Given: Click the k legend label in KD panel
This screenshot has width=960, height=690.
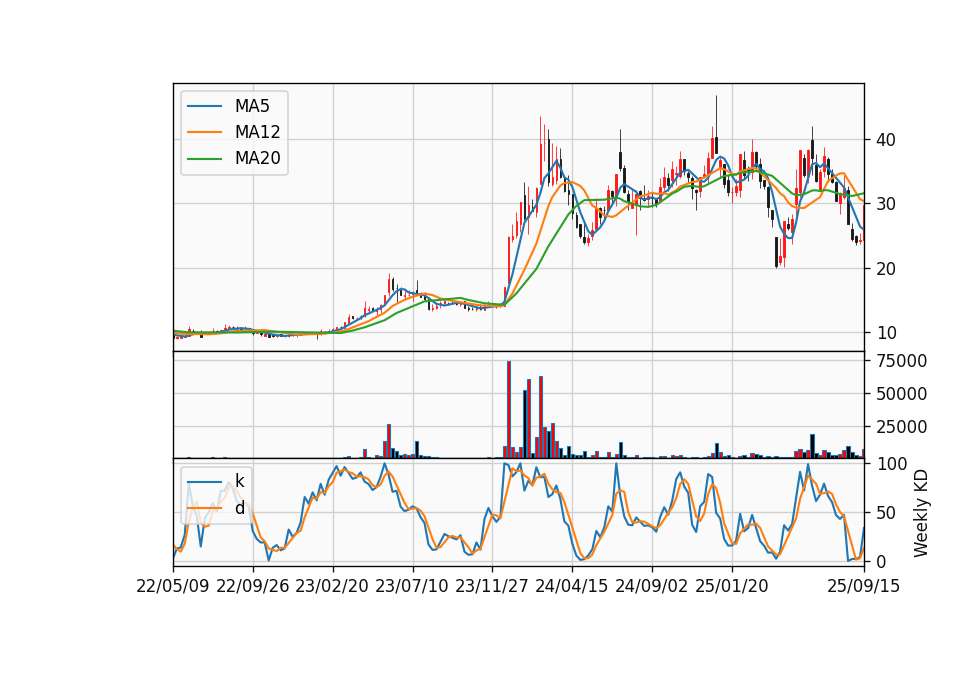Looking at the screenshot, I should [x=239, y=481].
